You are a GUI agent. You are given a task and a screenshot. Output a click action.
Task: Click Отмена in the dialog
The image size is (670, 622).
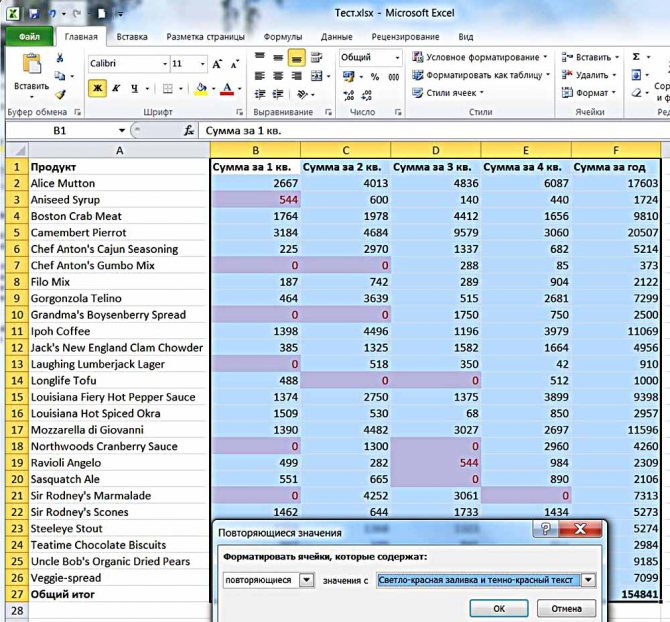pyautogui.click(x=566, y=608)
